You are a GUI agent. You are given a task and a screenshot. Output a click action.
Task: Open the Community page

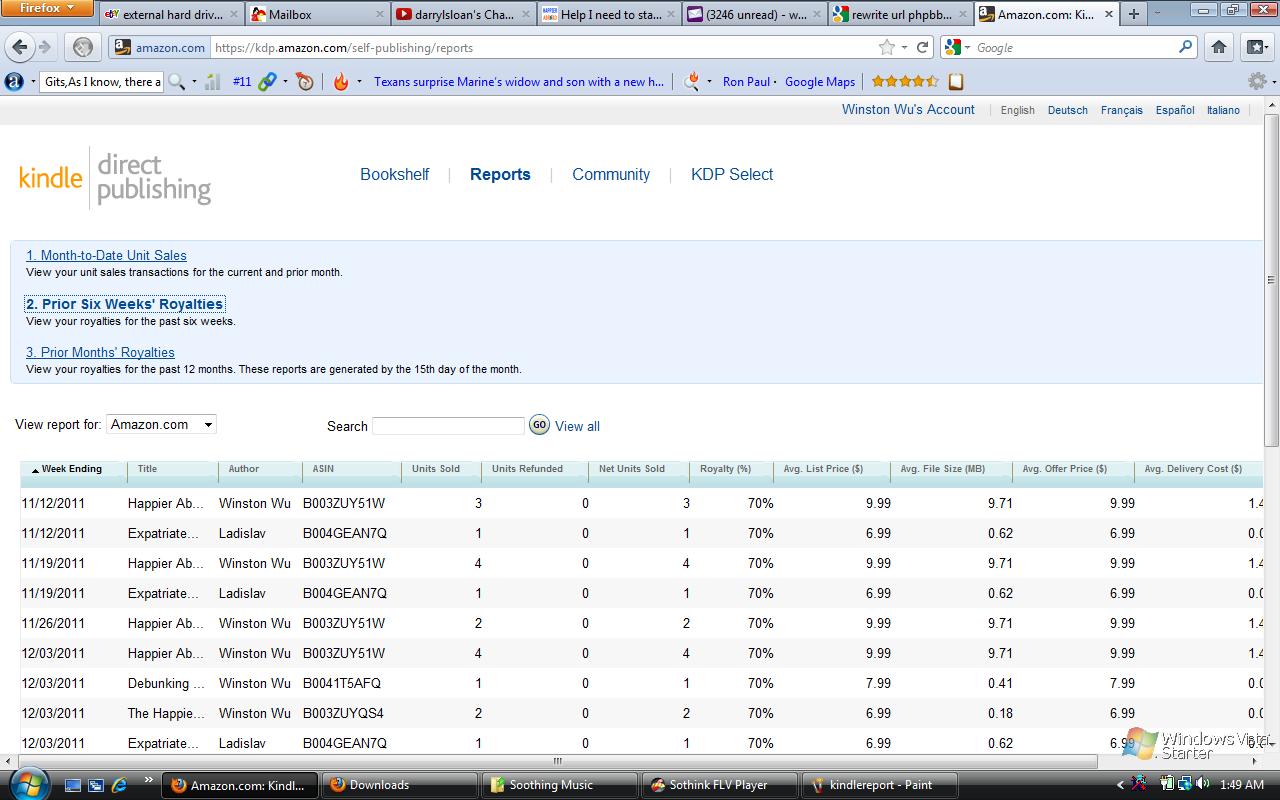(611, 174)
